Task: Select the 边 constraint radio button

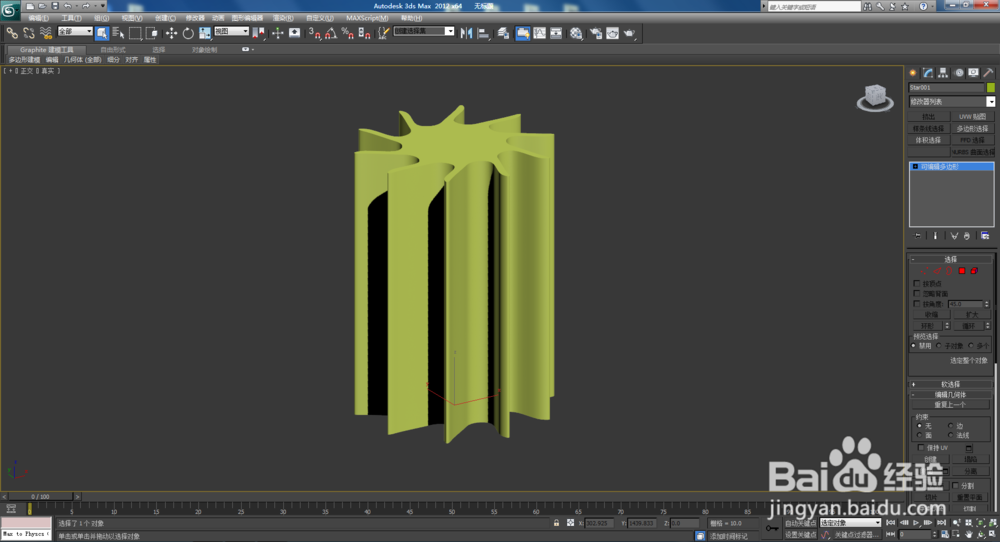Action: (x=949, y=426)
